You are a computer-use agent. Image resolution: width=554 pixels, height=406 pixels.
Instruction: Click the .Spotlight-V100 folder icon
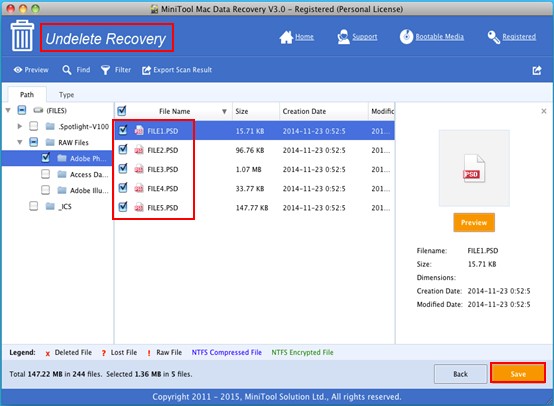[50, 126]
